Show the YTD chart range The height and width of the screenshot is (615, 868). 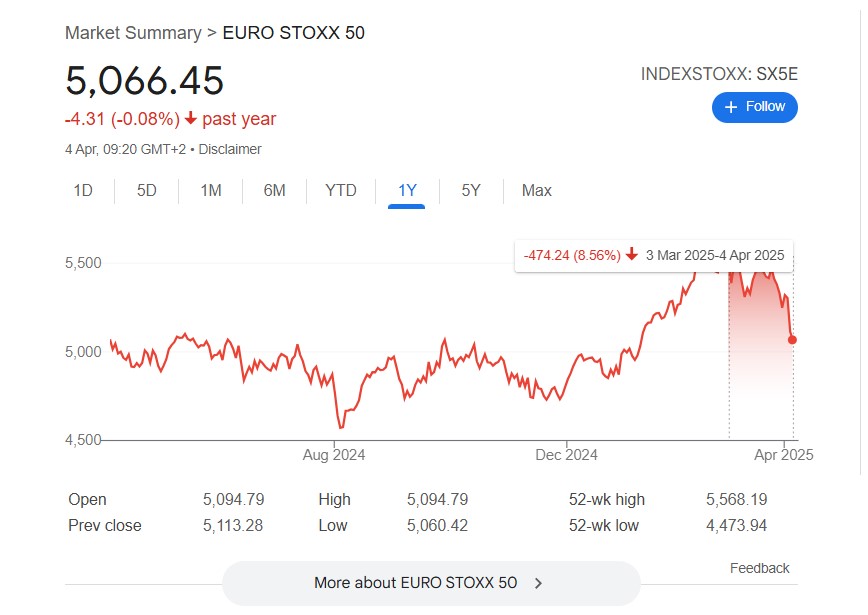340,190
